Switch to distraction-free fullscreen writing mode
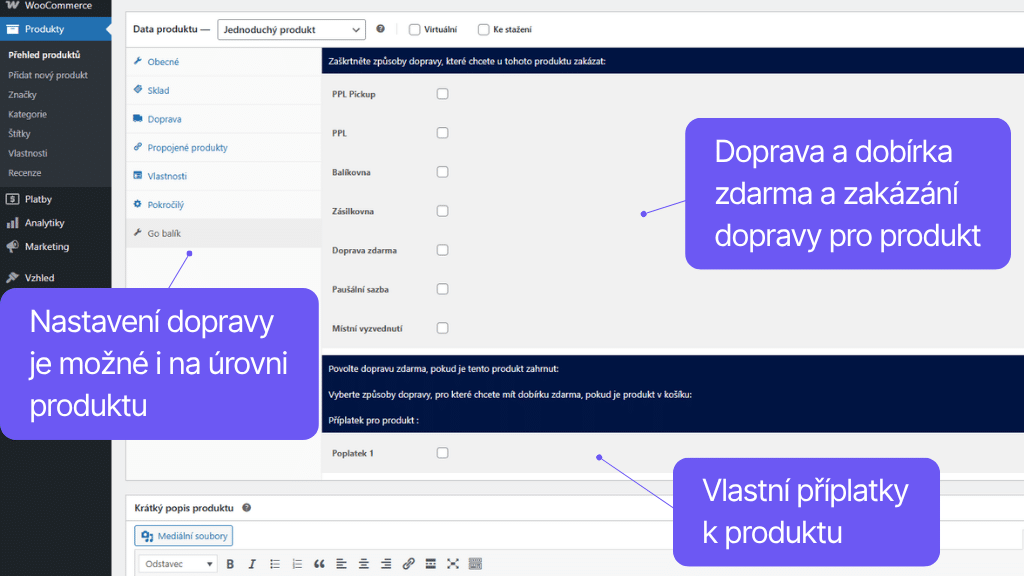This screenshot has height=576, width=1024. point(453,563)
